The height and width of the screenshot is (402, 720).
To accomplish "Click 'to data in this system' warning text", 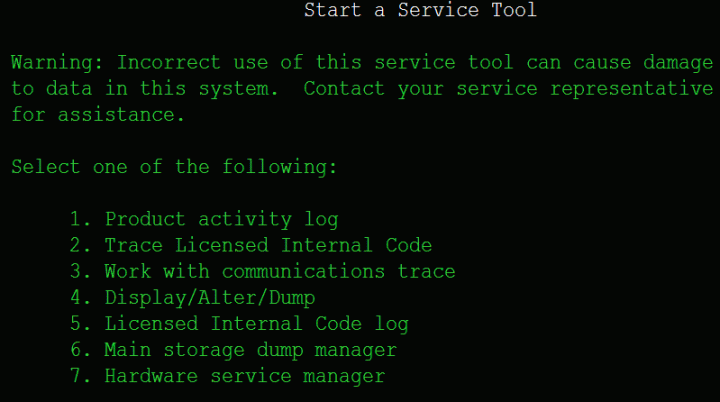I will pyautogui.click(x=145, y=89).
